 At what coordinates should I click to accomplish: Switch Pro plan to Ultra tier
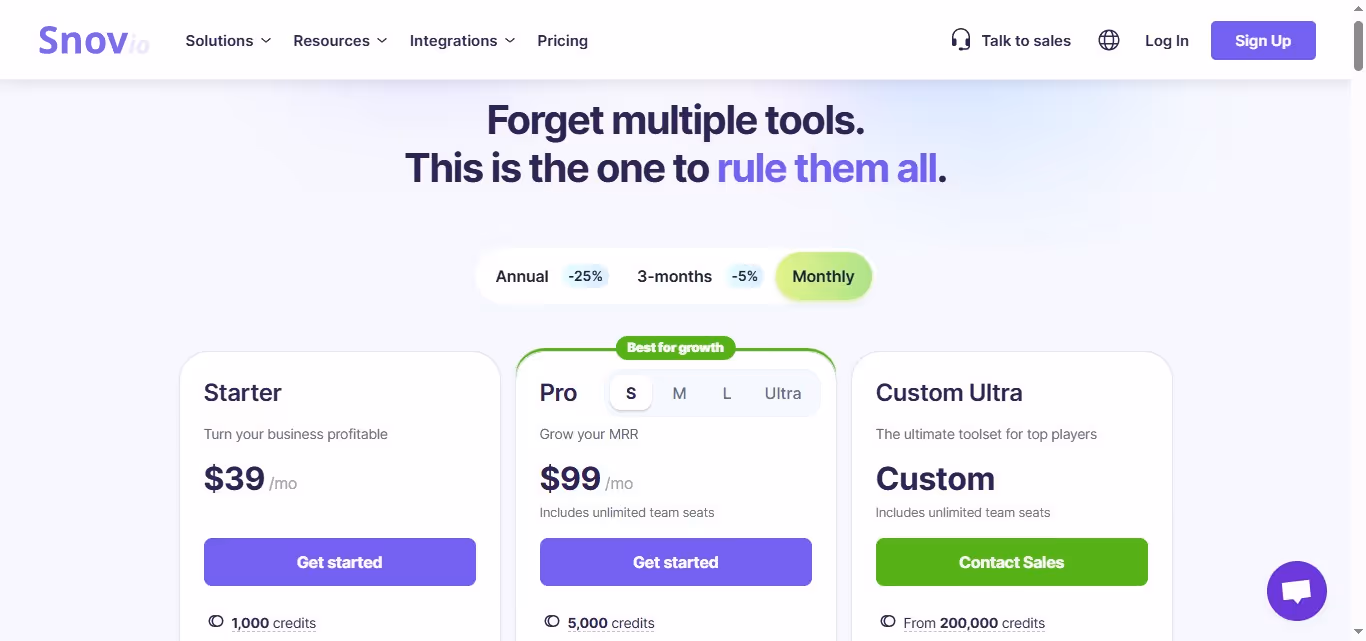(x=782, y=393)
